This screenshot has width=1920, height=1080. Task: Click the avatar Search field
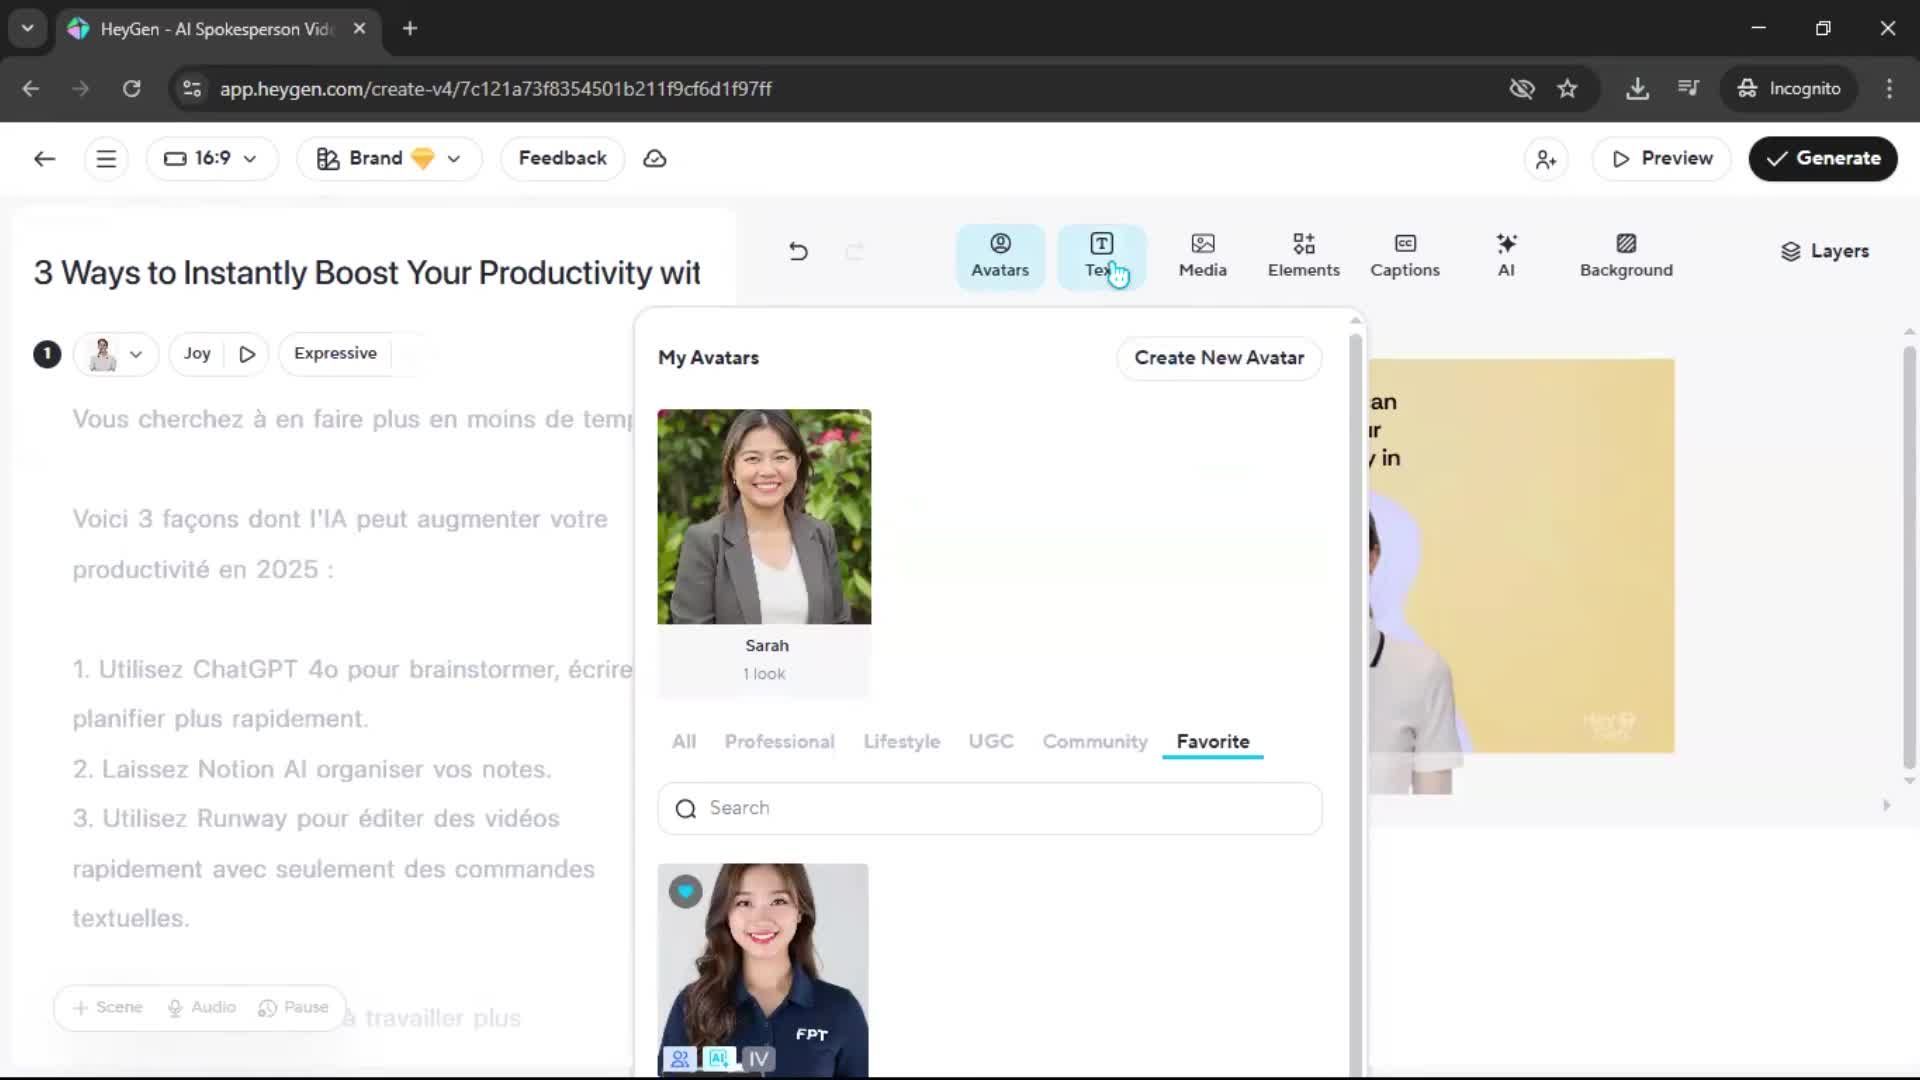point(989,808)
